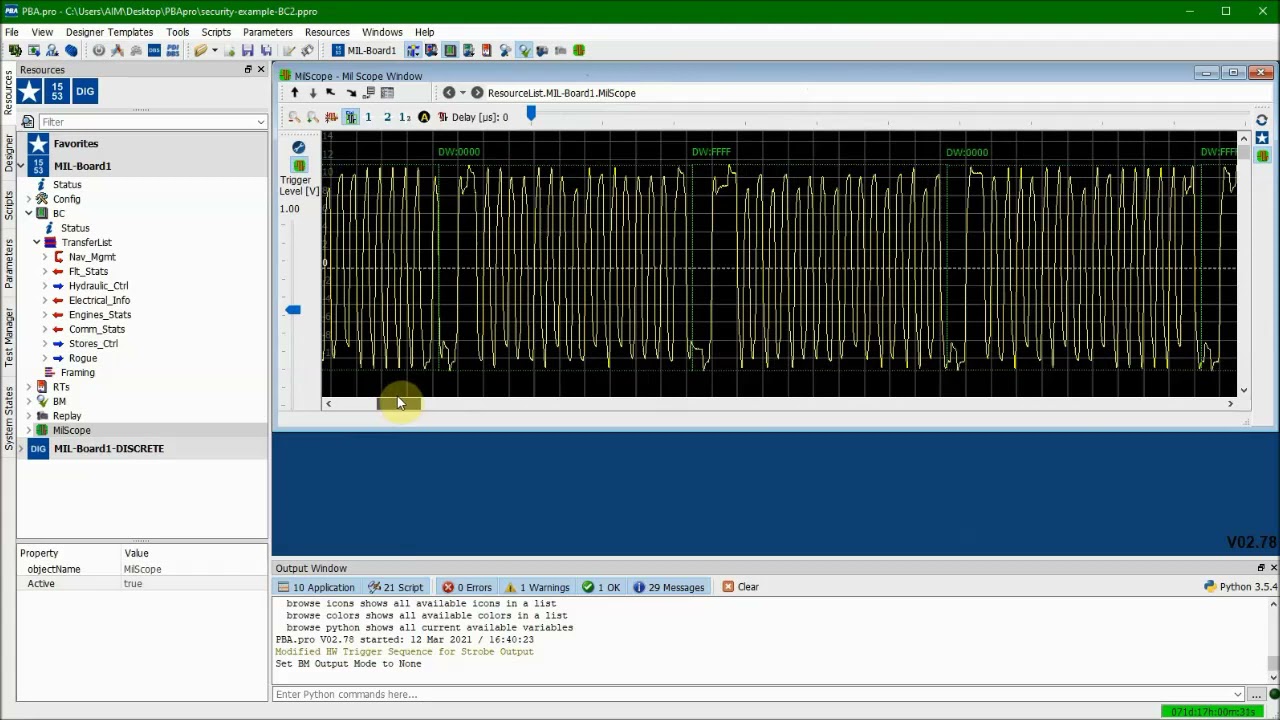Go back with MilScope navigation arrow
Viewport: 1280px width, 720px height.
(x=449, y=93)
